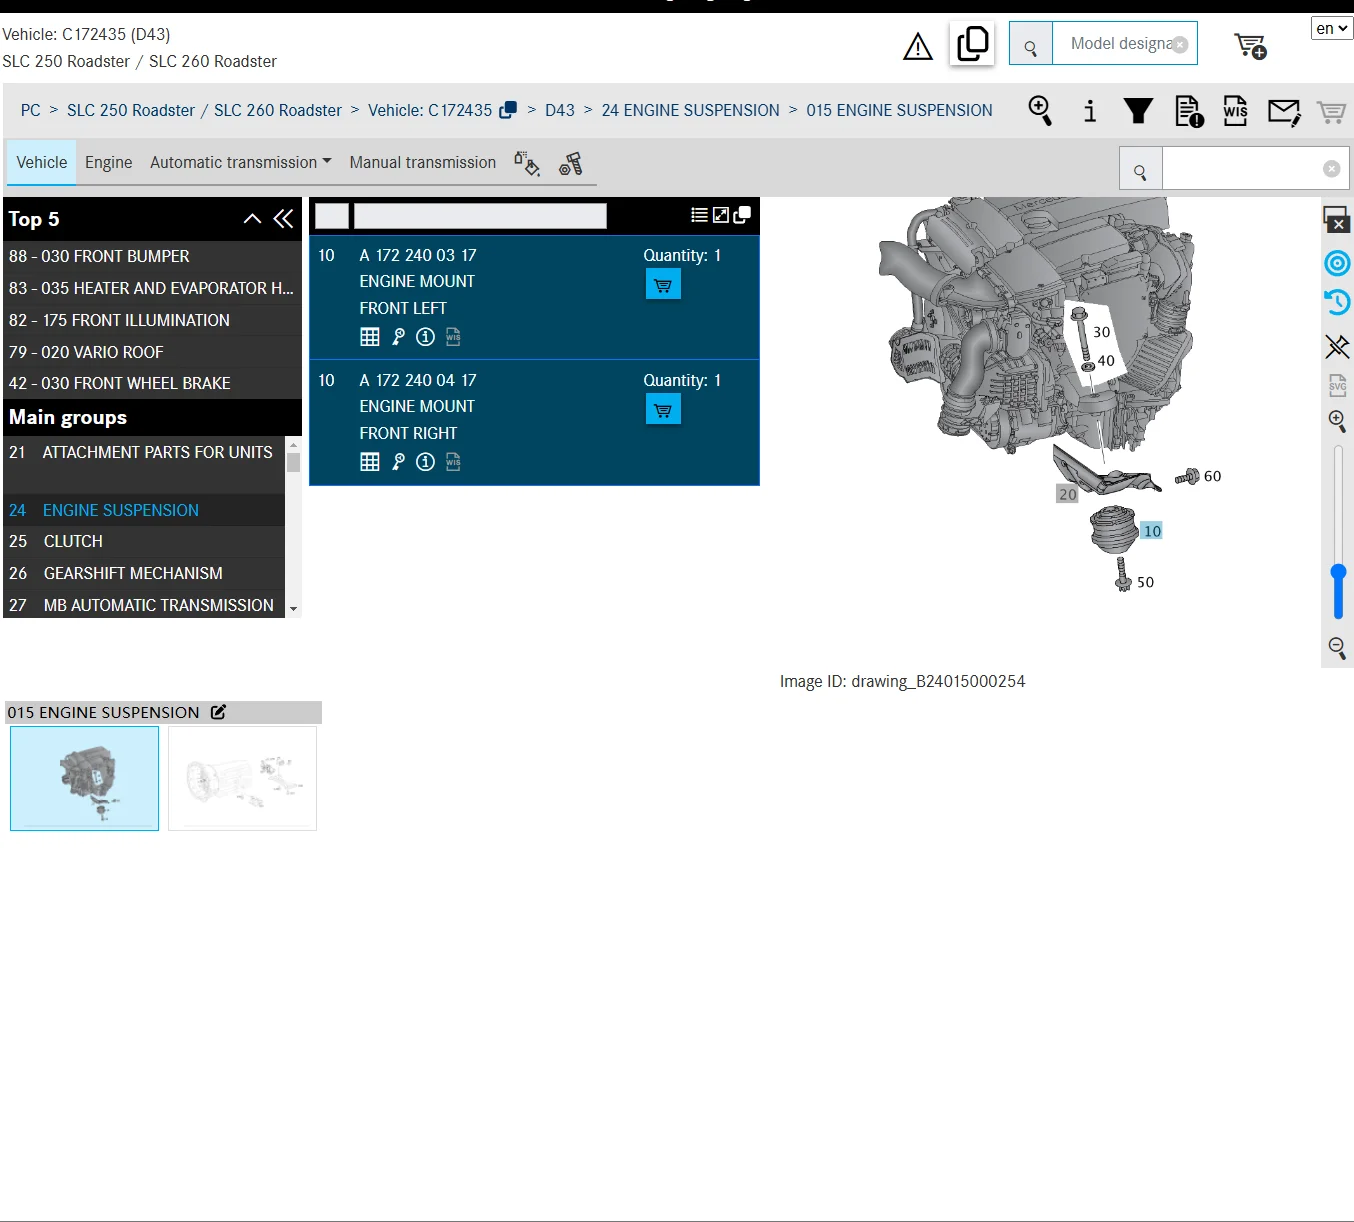This screenshot has height=1222, width=1354.
Task: Click the overlapping squares icon in parts list header
Action: click(x=742, y=215)
